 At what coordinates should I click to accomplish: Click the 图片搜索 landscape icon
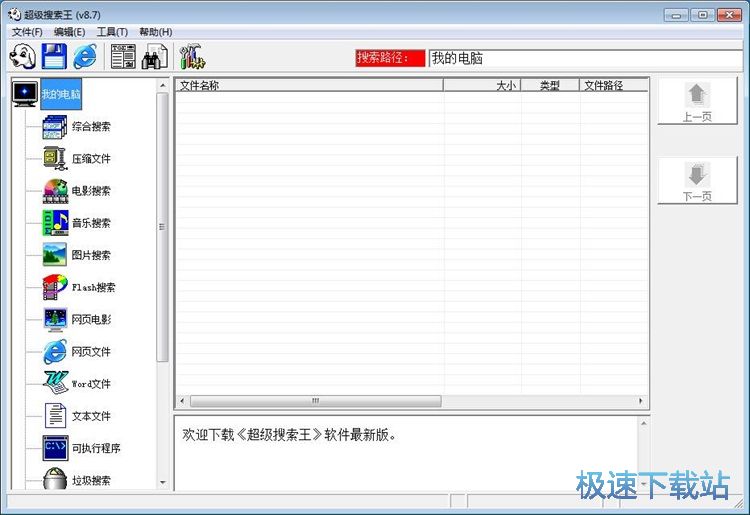click(55, 255)
